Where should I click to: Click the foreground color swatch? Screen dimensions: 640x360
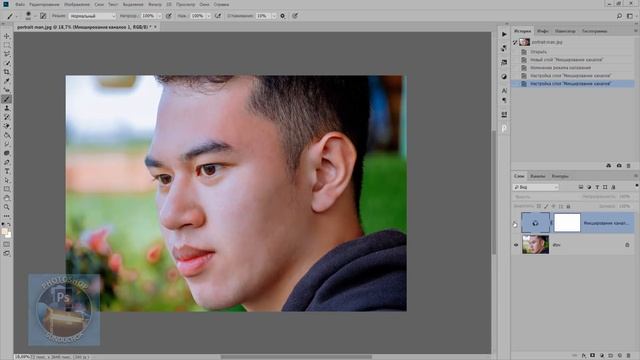coord(4,232)
